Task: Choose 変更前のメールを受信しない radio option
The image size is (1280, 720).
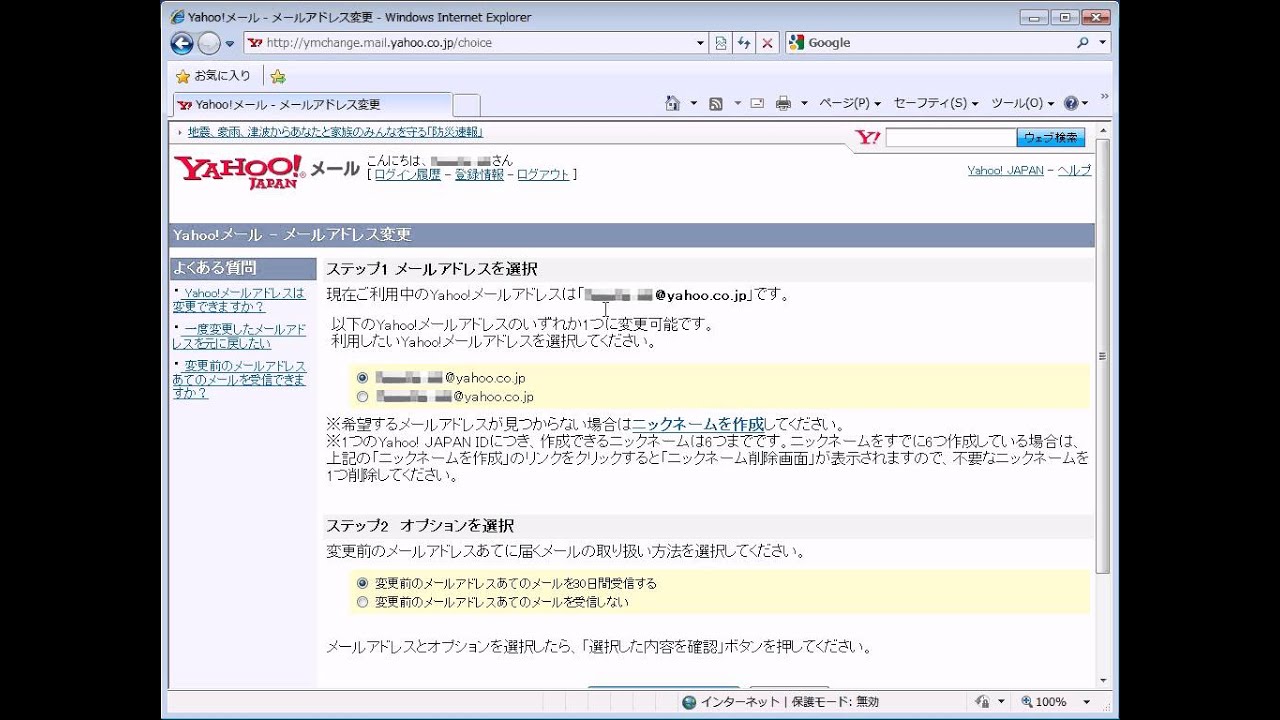Action: [362, 602]
